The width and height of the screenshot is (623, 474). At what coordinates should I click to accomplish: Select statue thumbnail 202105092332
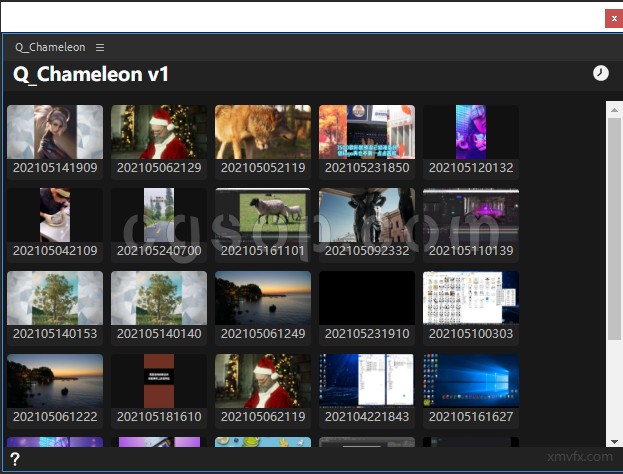tap(367, 223)
